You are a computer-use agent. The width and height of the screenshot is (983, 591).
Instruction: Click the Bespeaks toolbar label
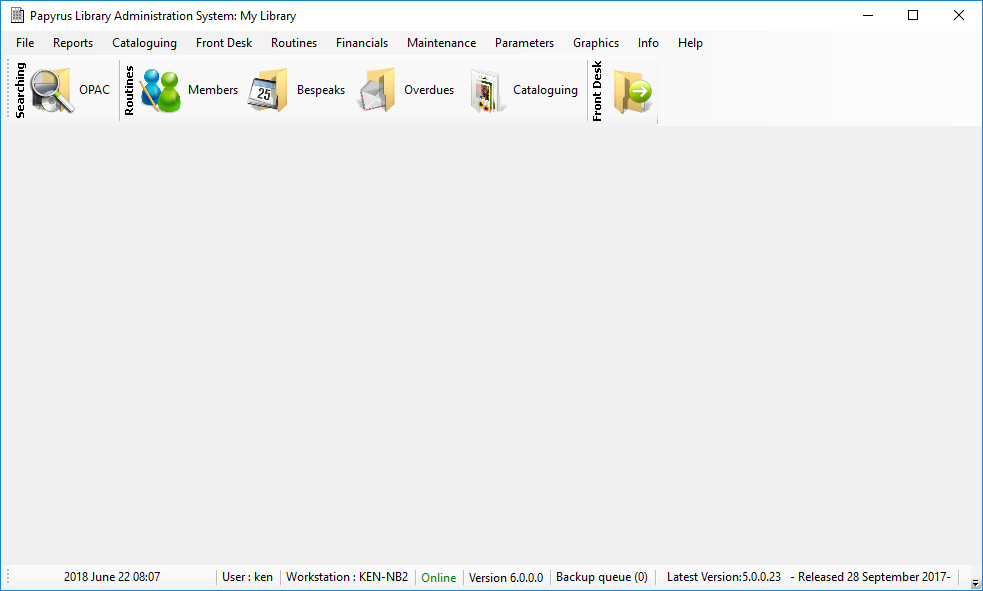pos(321,90)
